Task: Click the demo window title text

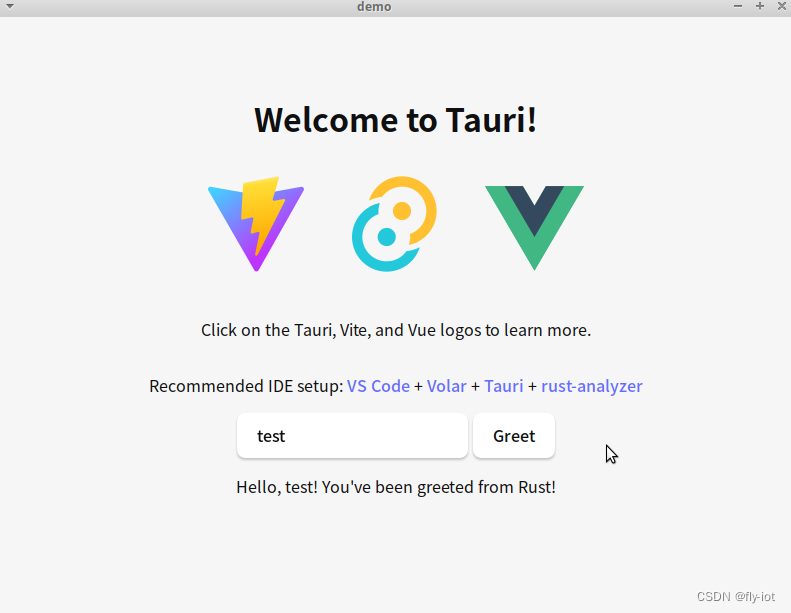Action: pyautogui.click(x=374, y=7)
